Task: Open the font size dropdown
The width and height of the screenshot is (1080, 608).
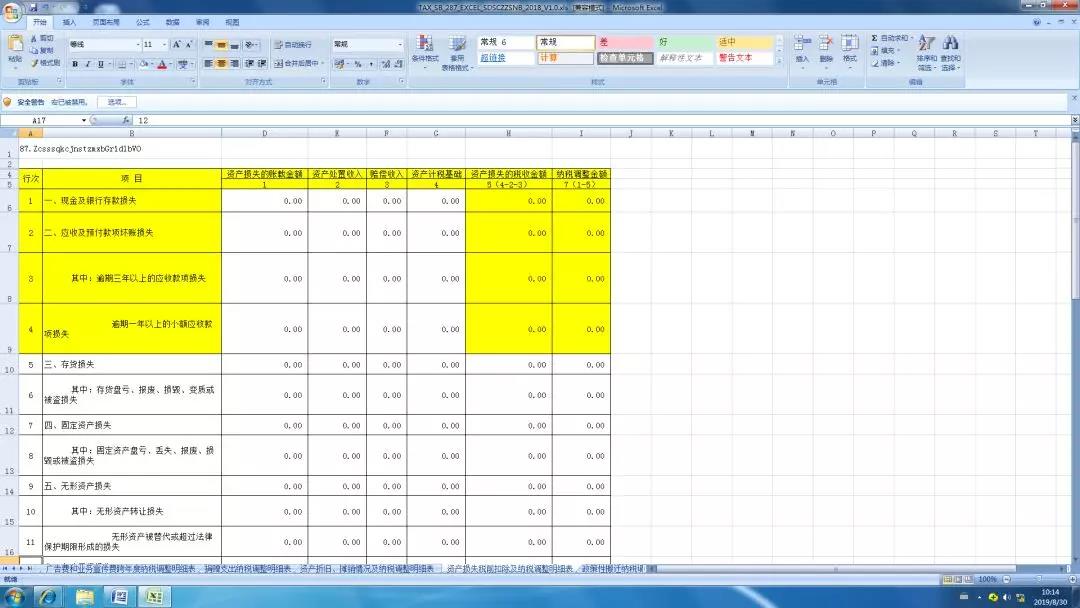Action: pos(164,45)
